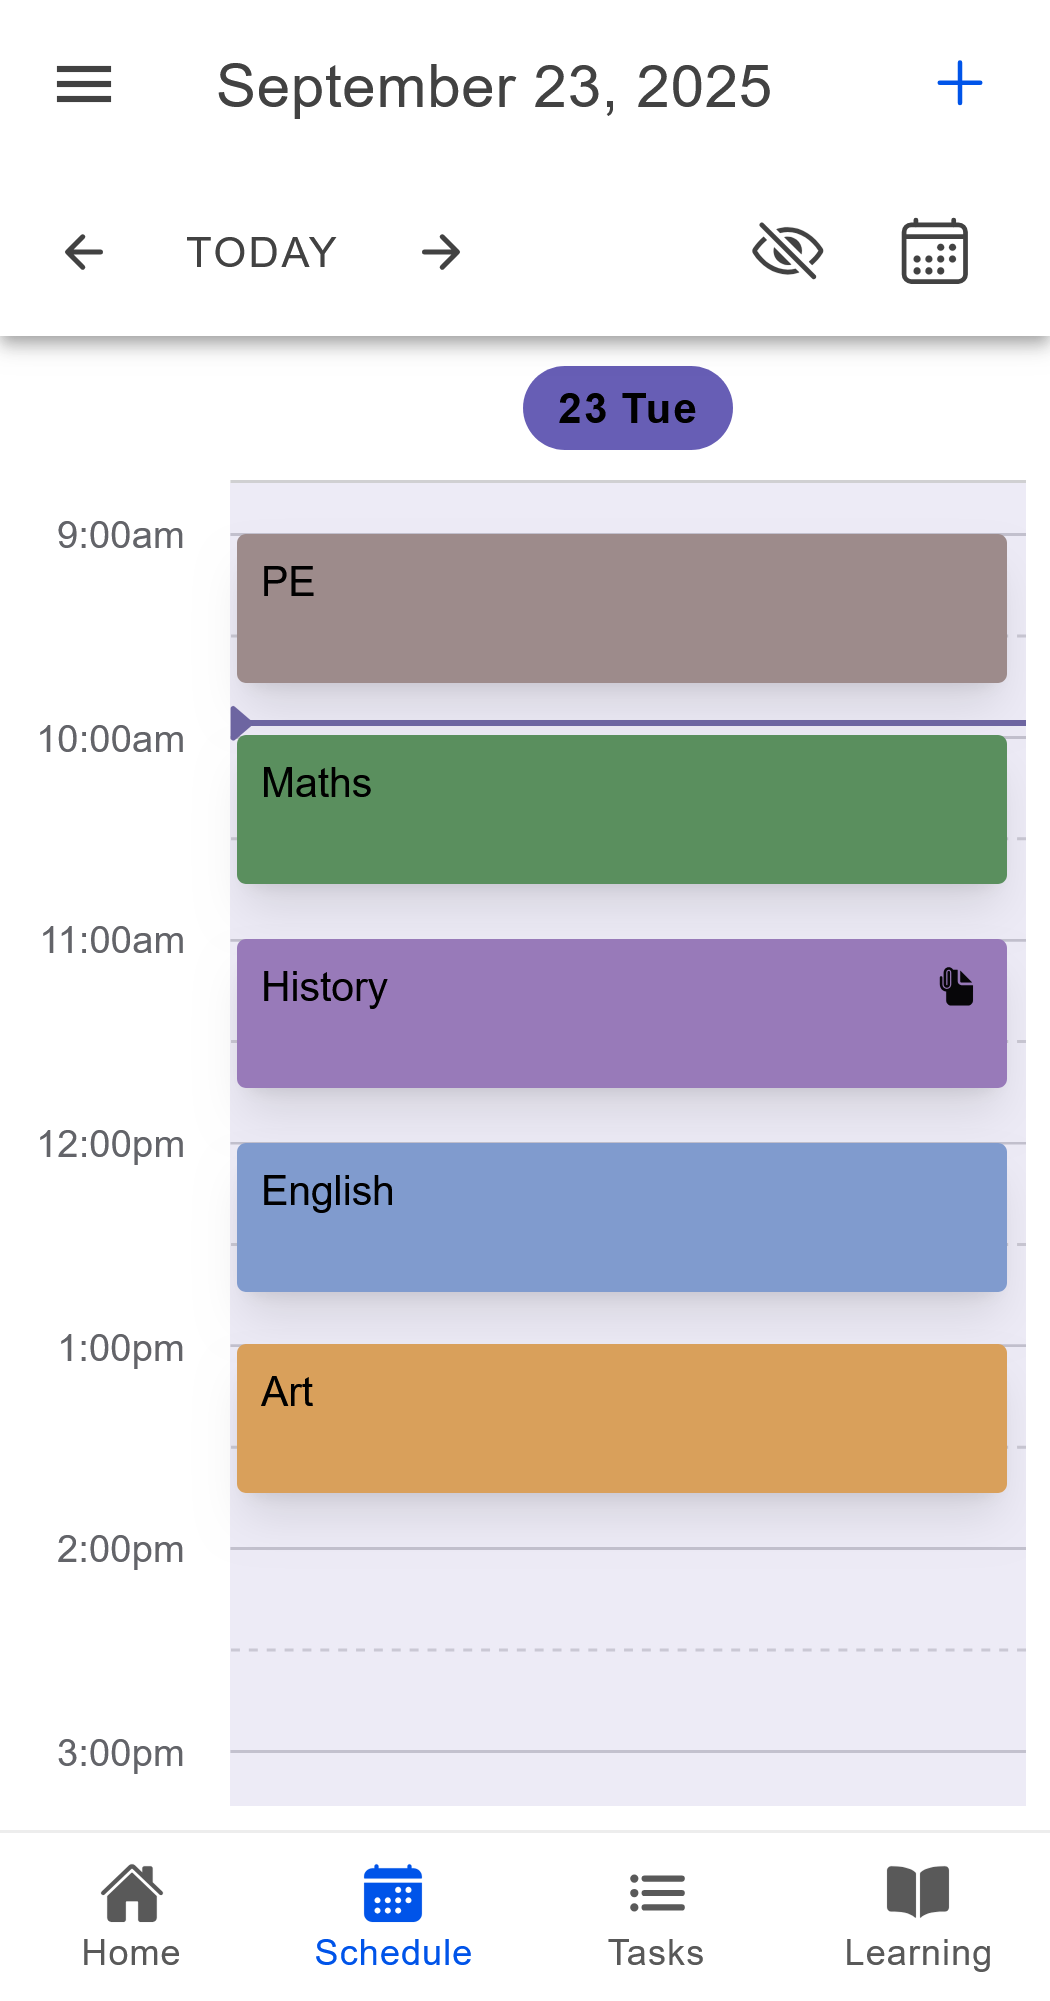The height and width of the screenshot is (2001, 1050).
Task: Open the navigation drawer menu
Action: pyautogui.click(x=83, y=86)
